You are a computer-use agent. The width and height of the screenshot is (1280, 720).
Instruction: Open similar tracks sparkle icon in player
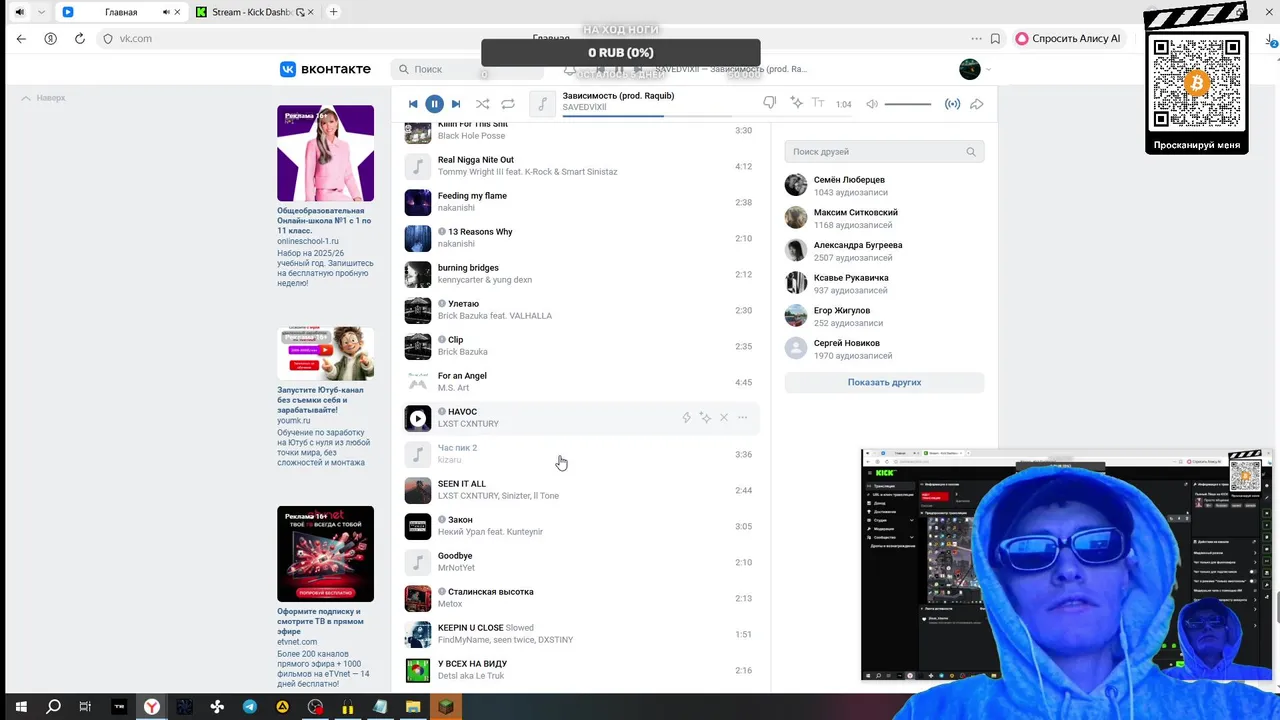click(x=796, y=103)
